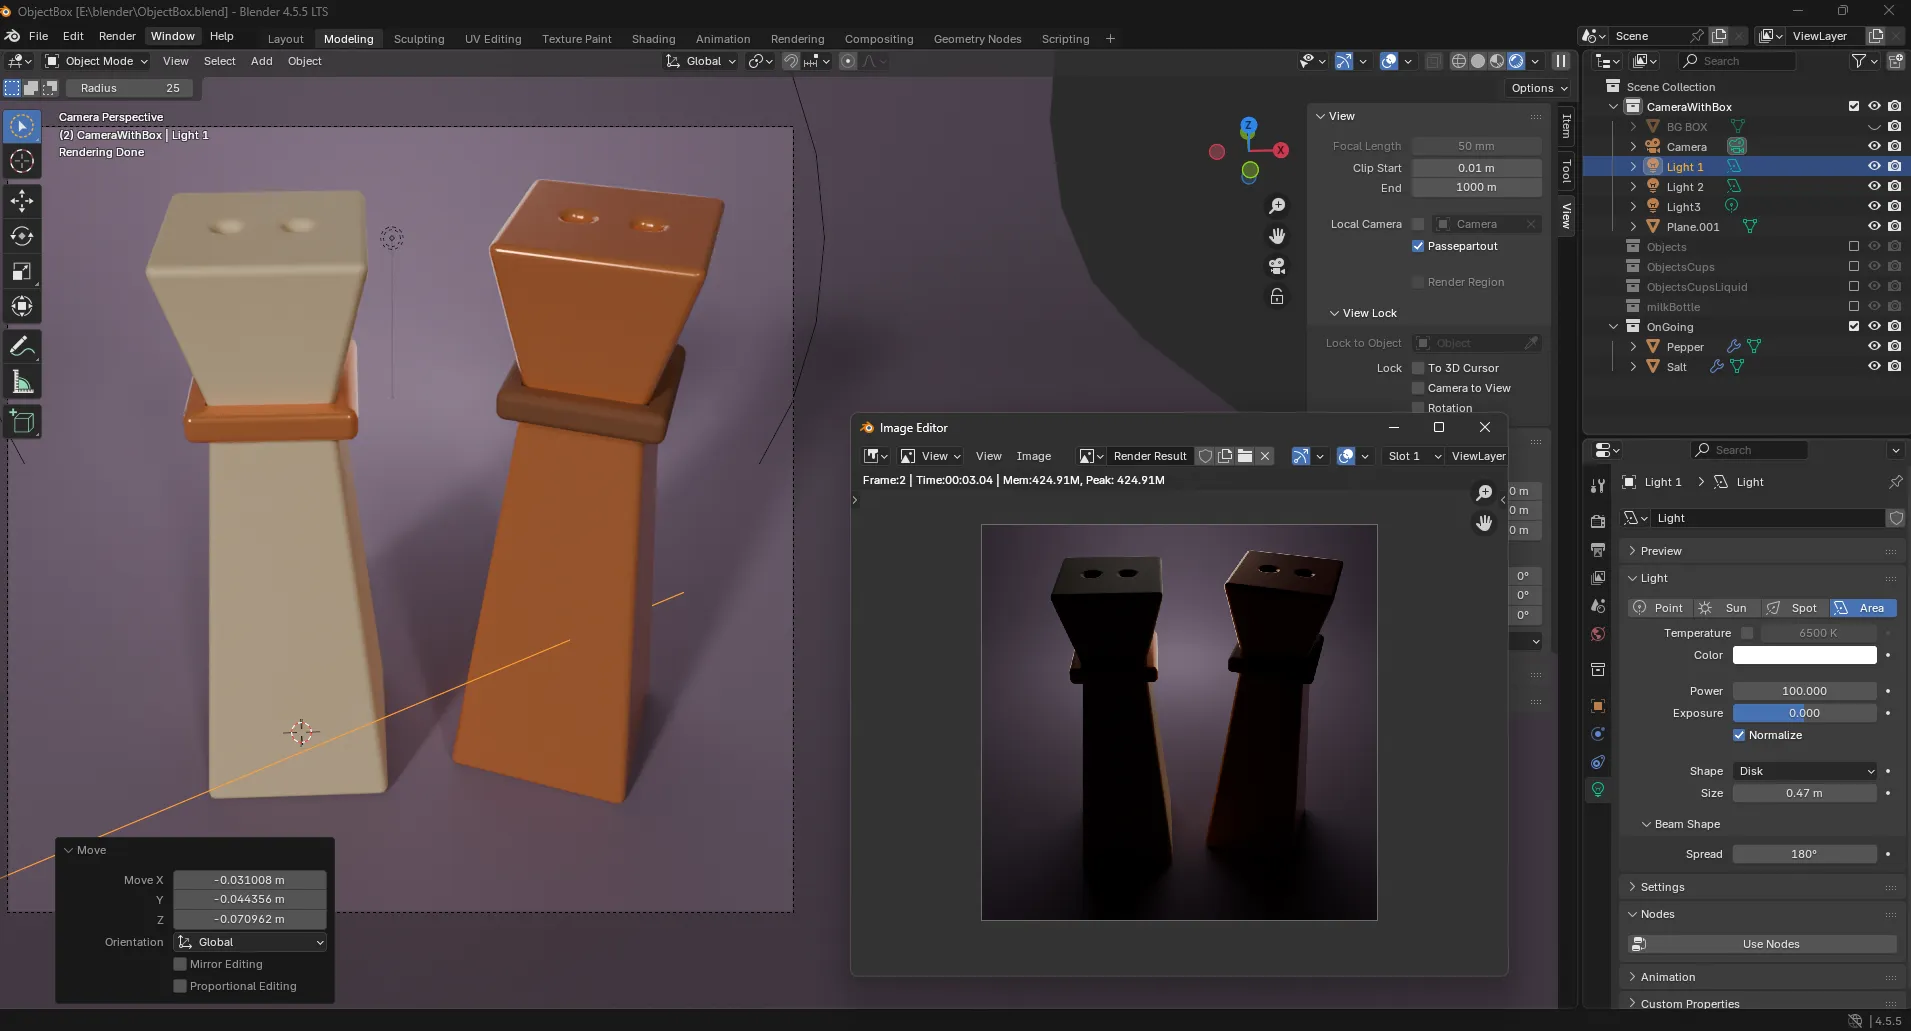Choose the Annotate tool
The image size is (1911, 1031).
pyautogui.click(x=22, y=347)
